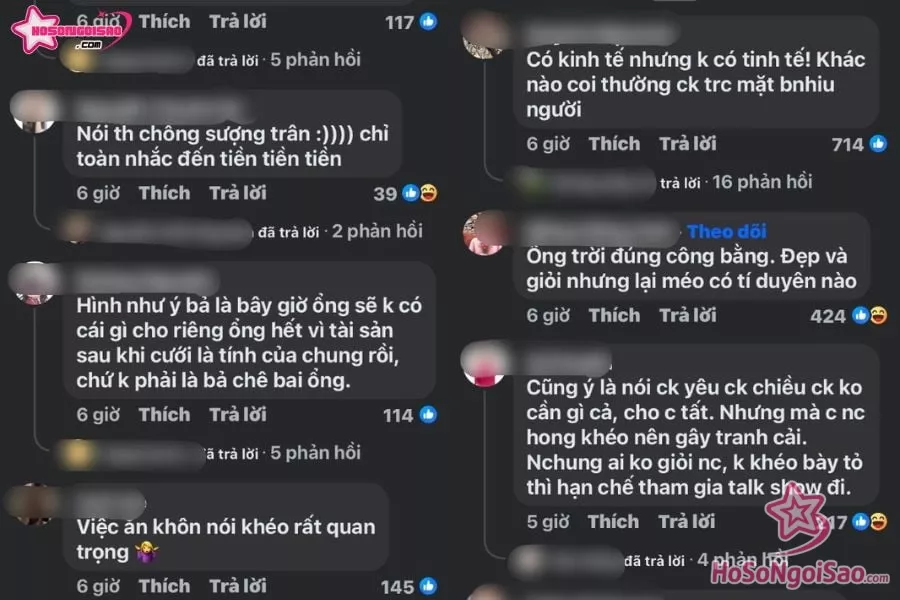Expand the 2 phản hồi replies
900x600 pixels.
377,231
